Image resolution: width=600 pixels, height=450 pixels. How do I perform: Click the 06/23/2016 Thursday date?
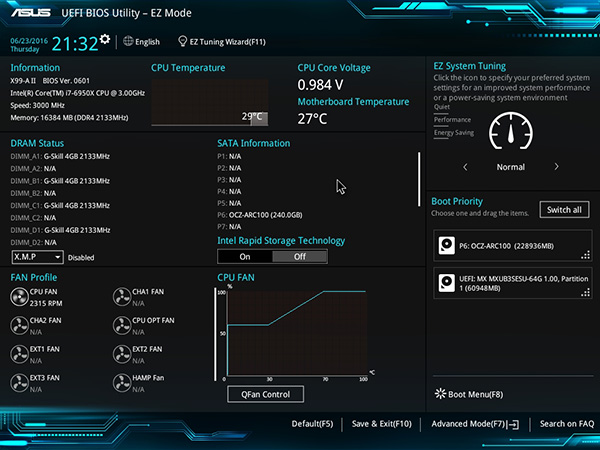point(29,45)
